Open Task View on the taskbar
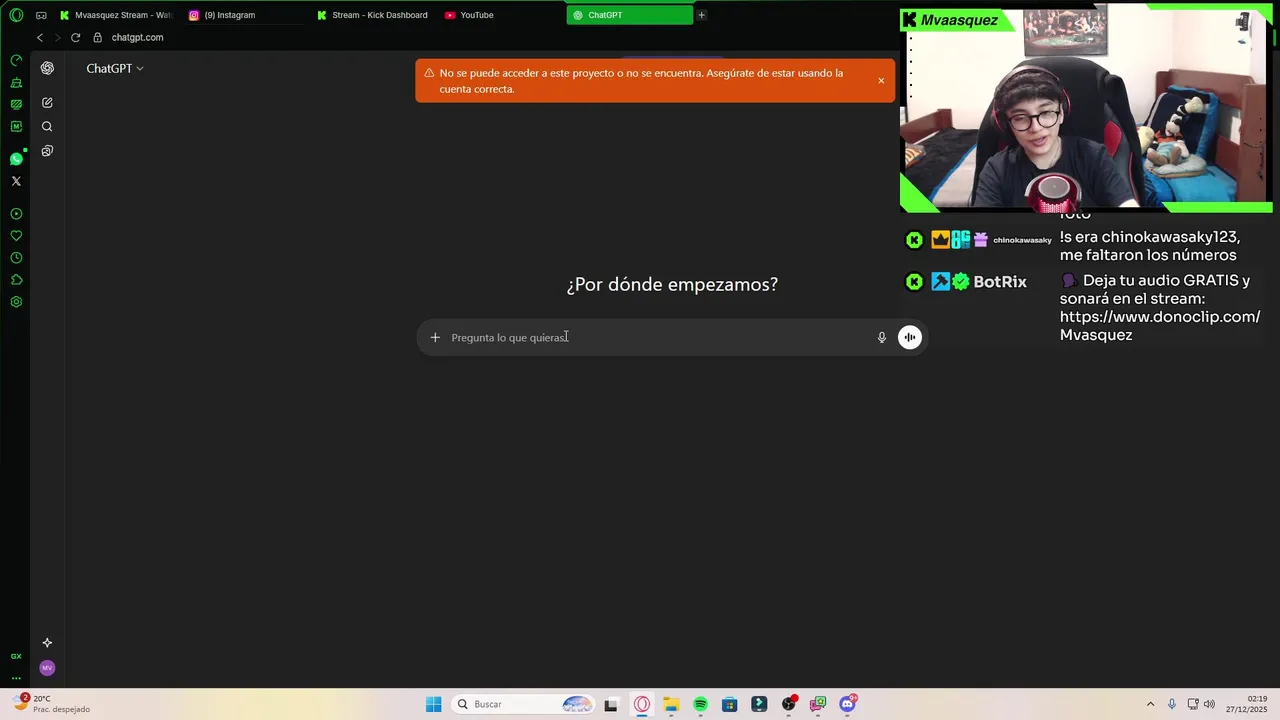This screenshot has width=1280, height=720. [611, 704]
